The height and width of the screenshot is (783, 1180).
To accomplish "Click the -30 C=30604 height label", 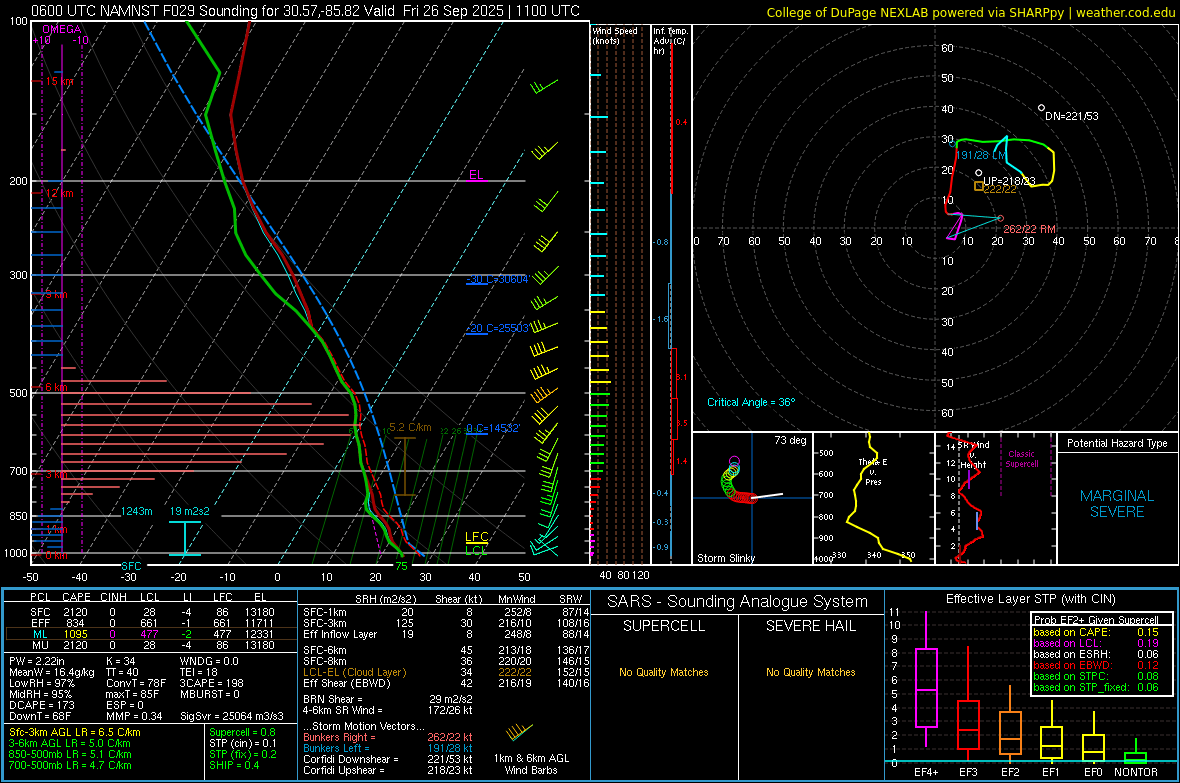I will click(x=497, y=279).
